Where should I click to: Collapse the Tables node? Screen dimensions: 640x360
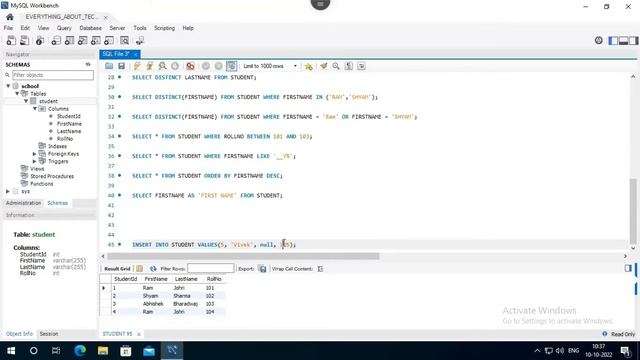pyautogui.click(x=17, y=93)
